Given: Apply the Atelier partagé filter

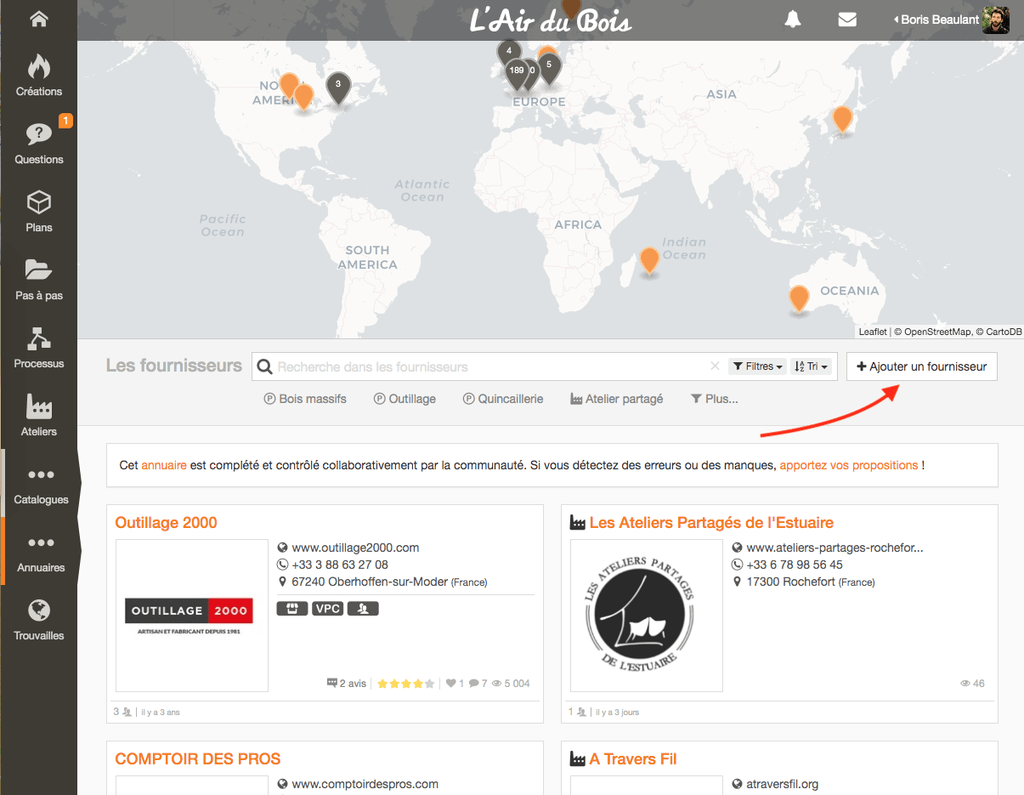Looking at the screenshot, I should coord(616,398).
